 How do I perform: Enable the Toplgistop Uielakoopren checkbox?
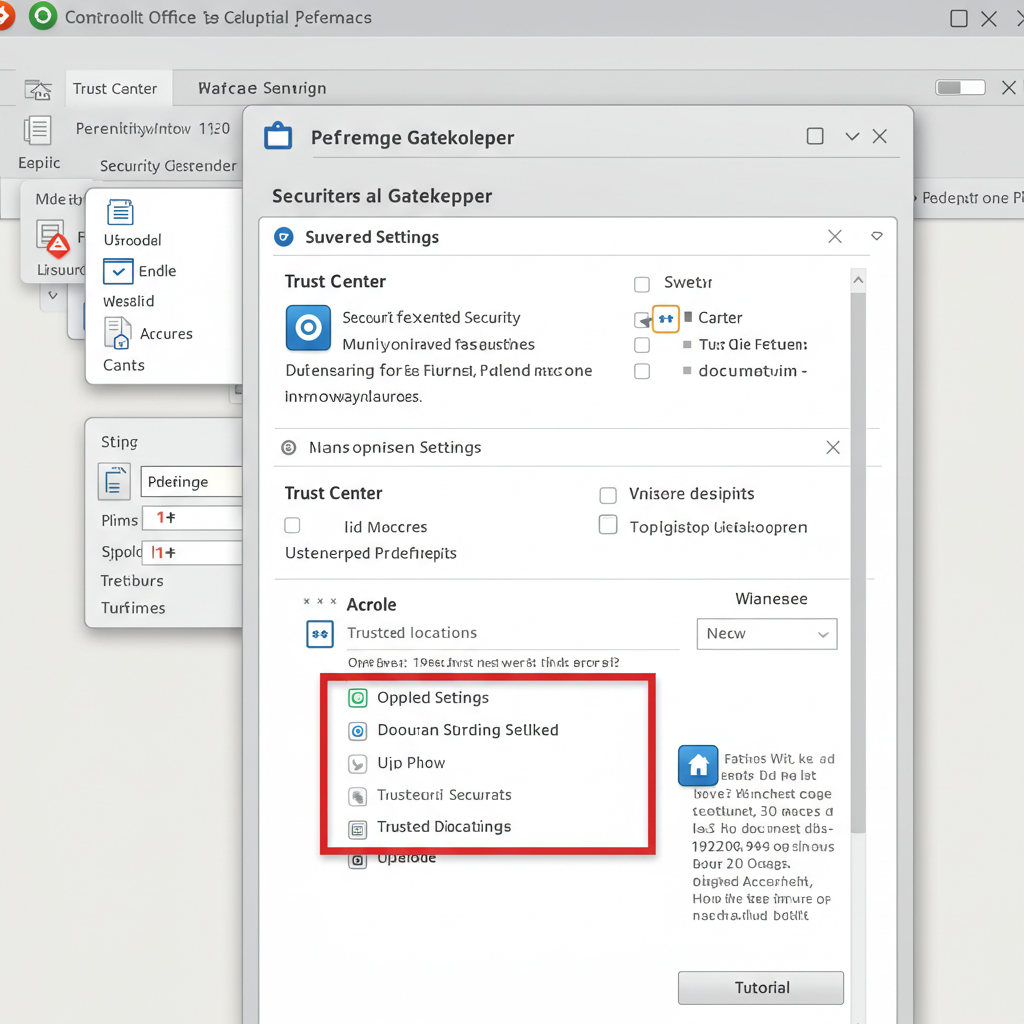click(x=608, y=524)
